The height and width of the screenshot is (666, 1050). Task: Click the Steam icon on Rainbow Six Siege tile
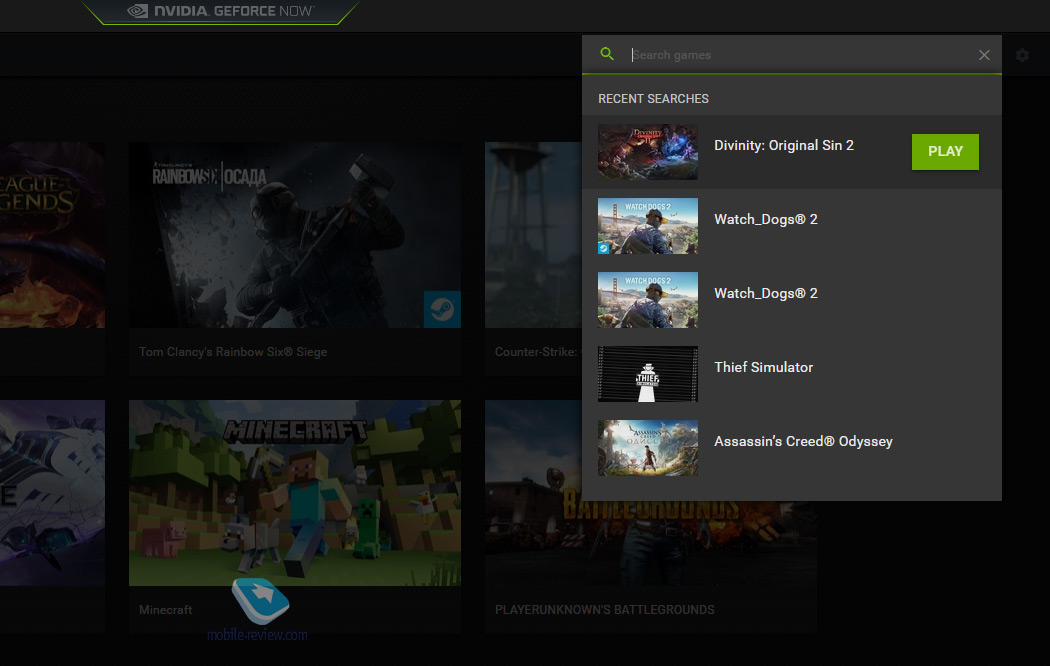[442, 309]
